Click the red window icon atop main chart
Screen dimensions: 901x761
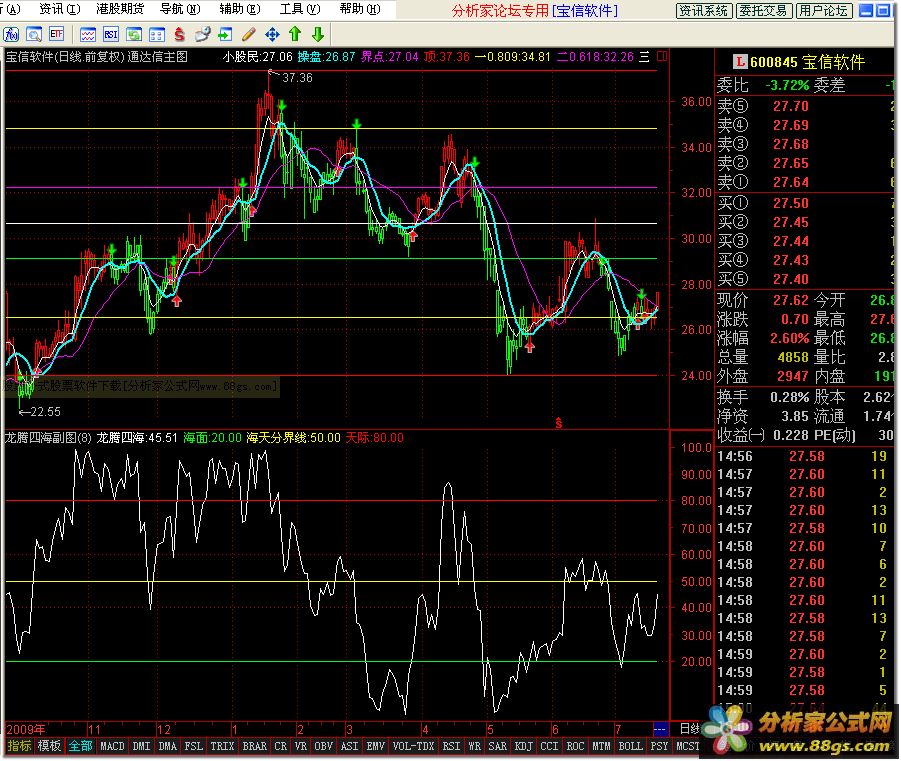coord(662,56)
